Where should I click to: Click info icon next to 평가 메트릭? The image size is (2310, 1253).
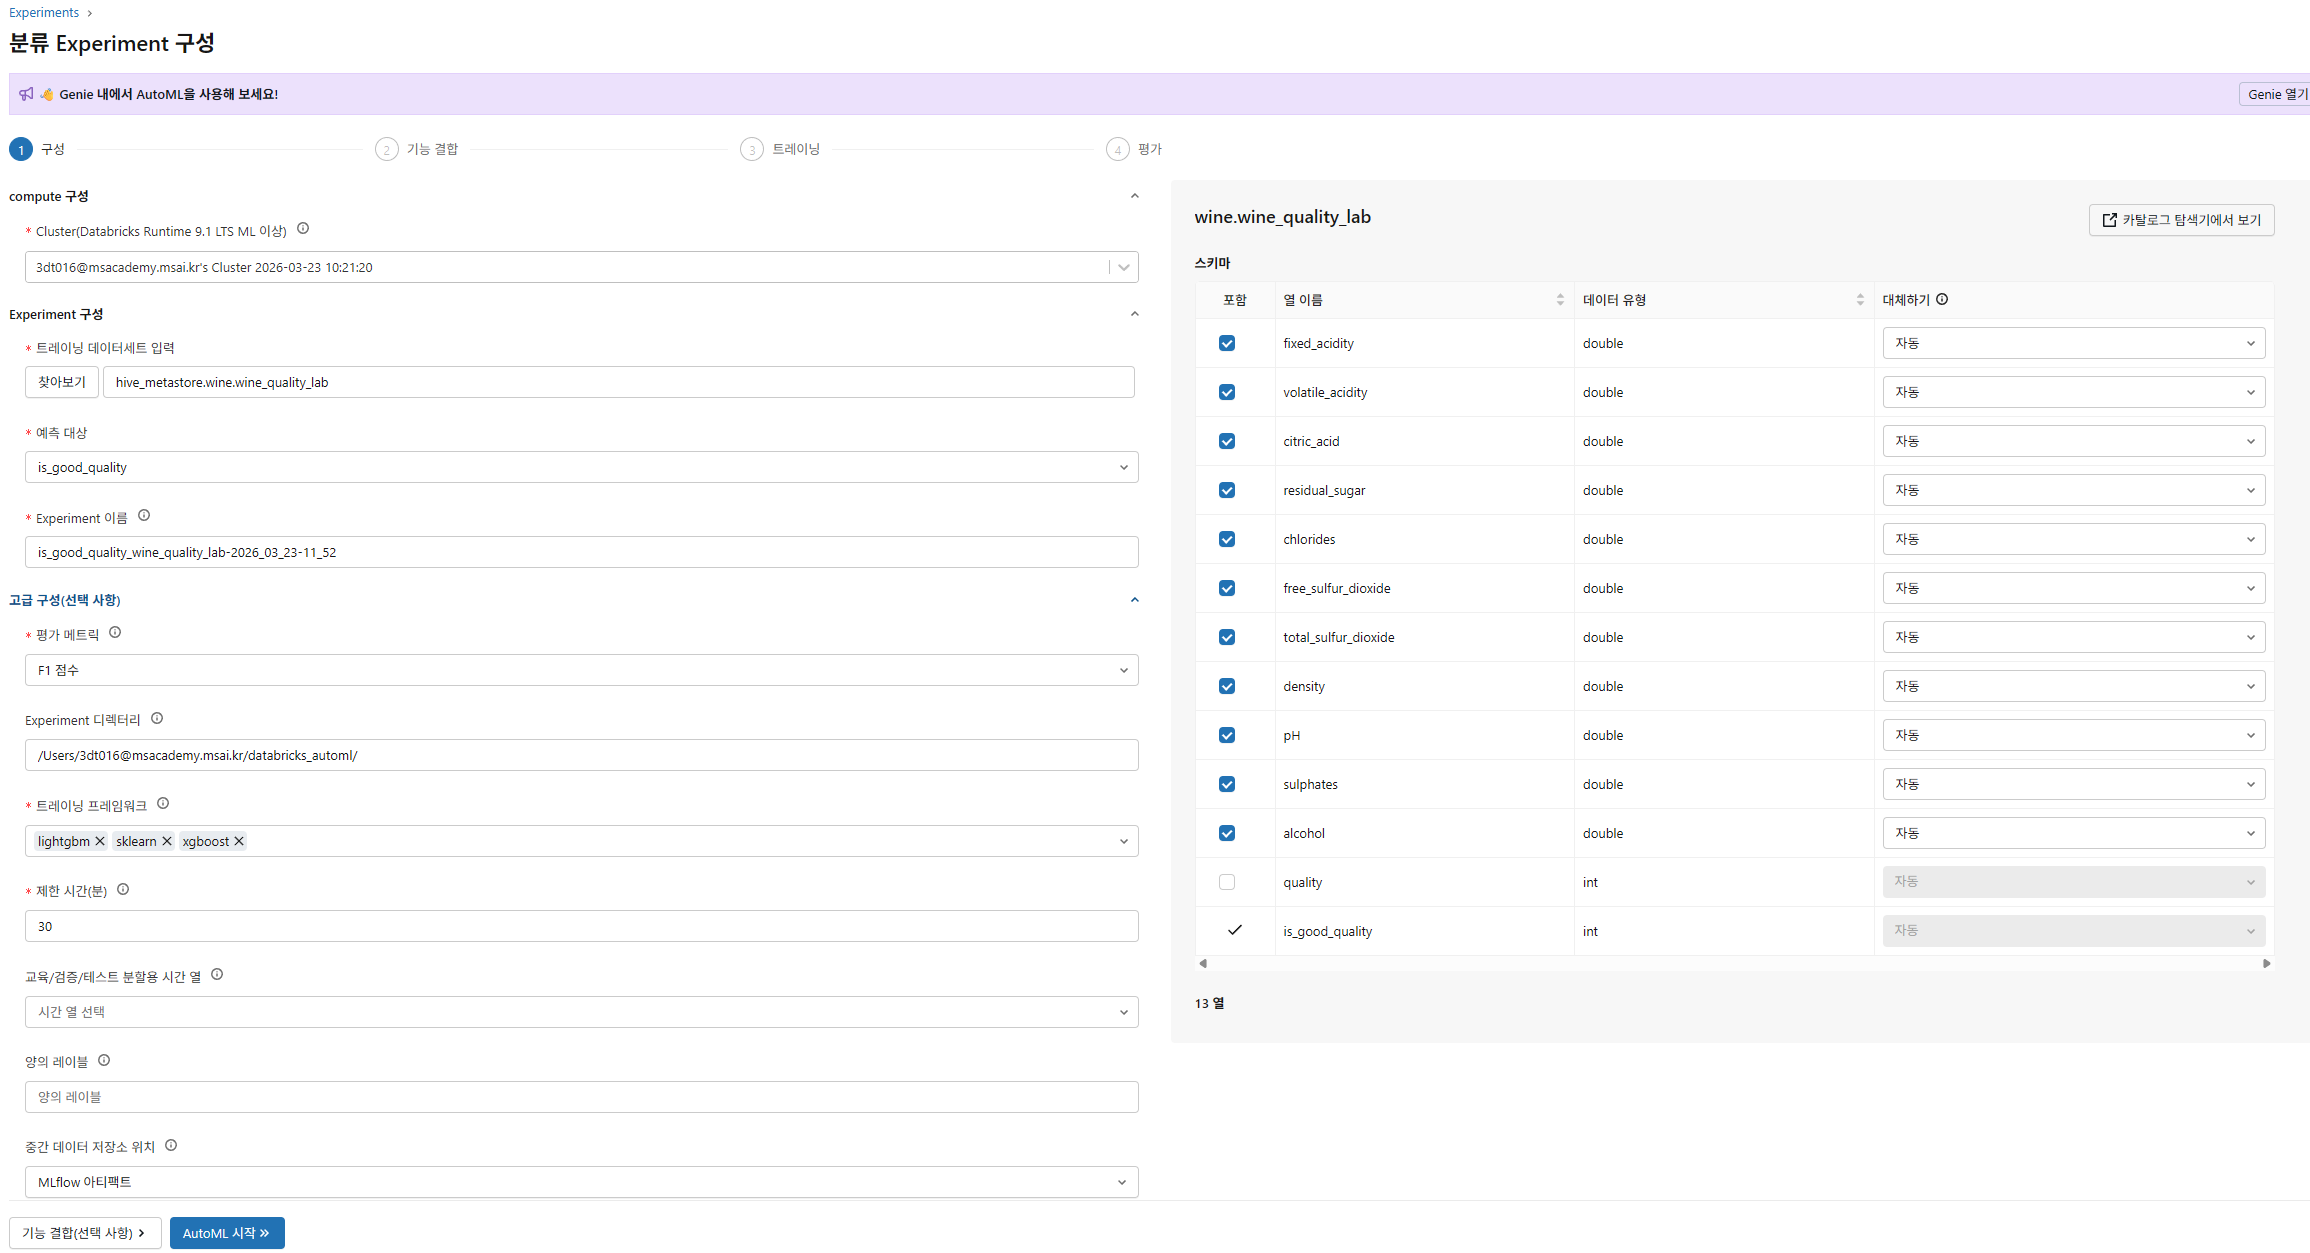115,633
